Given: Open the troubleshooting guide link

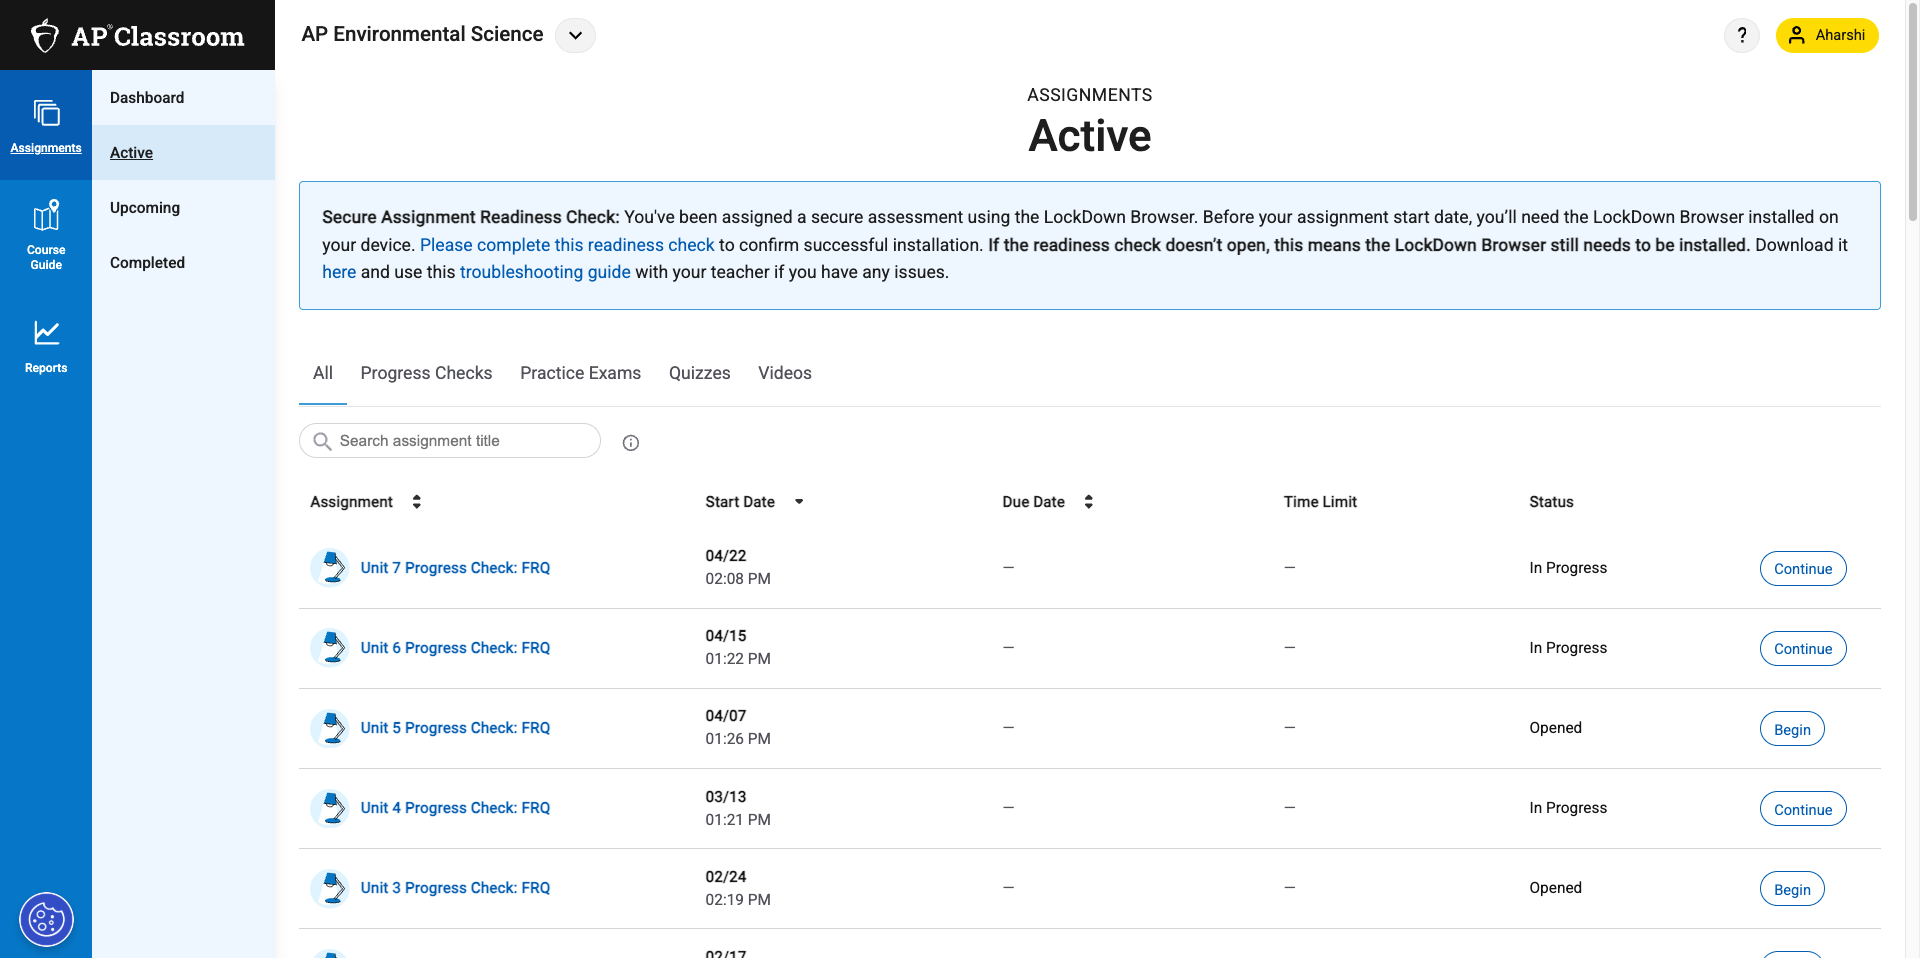Looking at the screenshot, I should click(x=545, y=272).
